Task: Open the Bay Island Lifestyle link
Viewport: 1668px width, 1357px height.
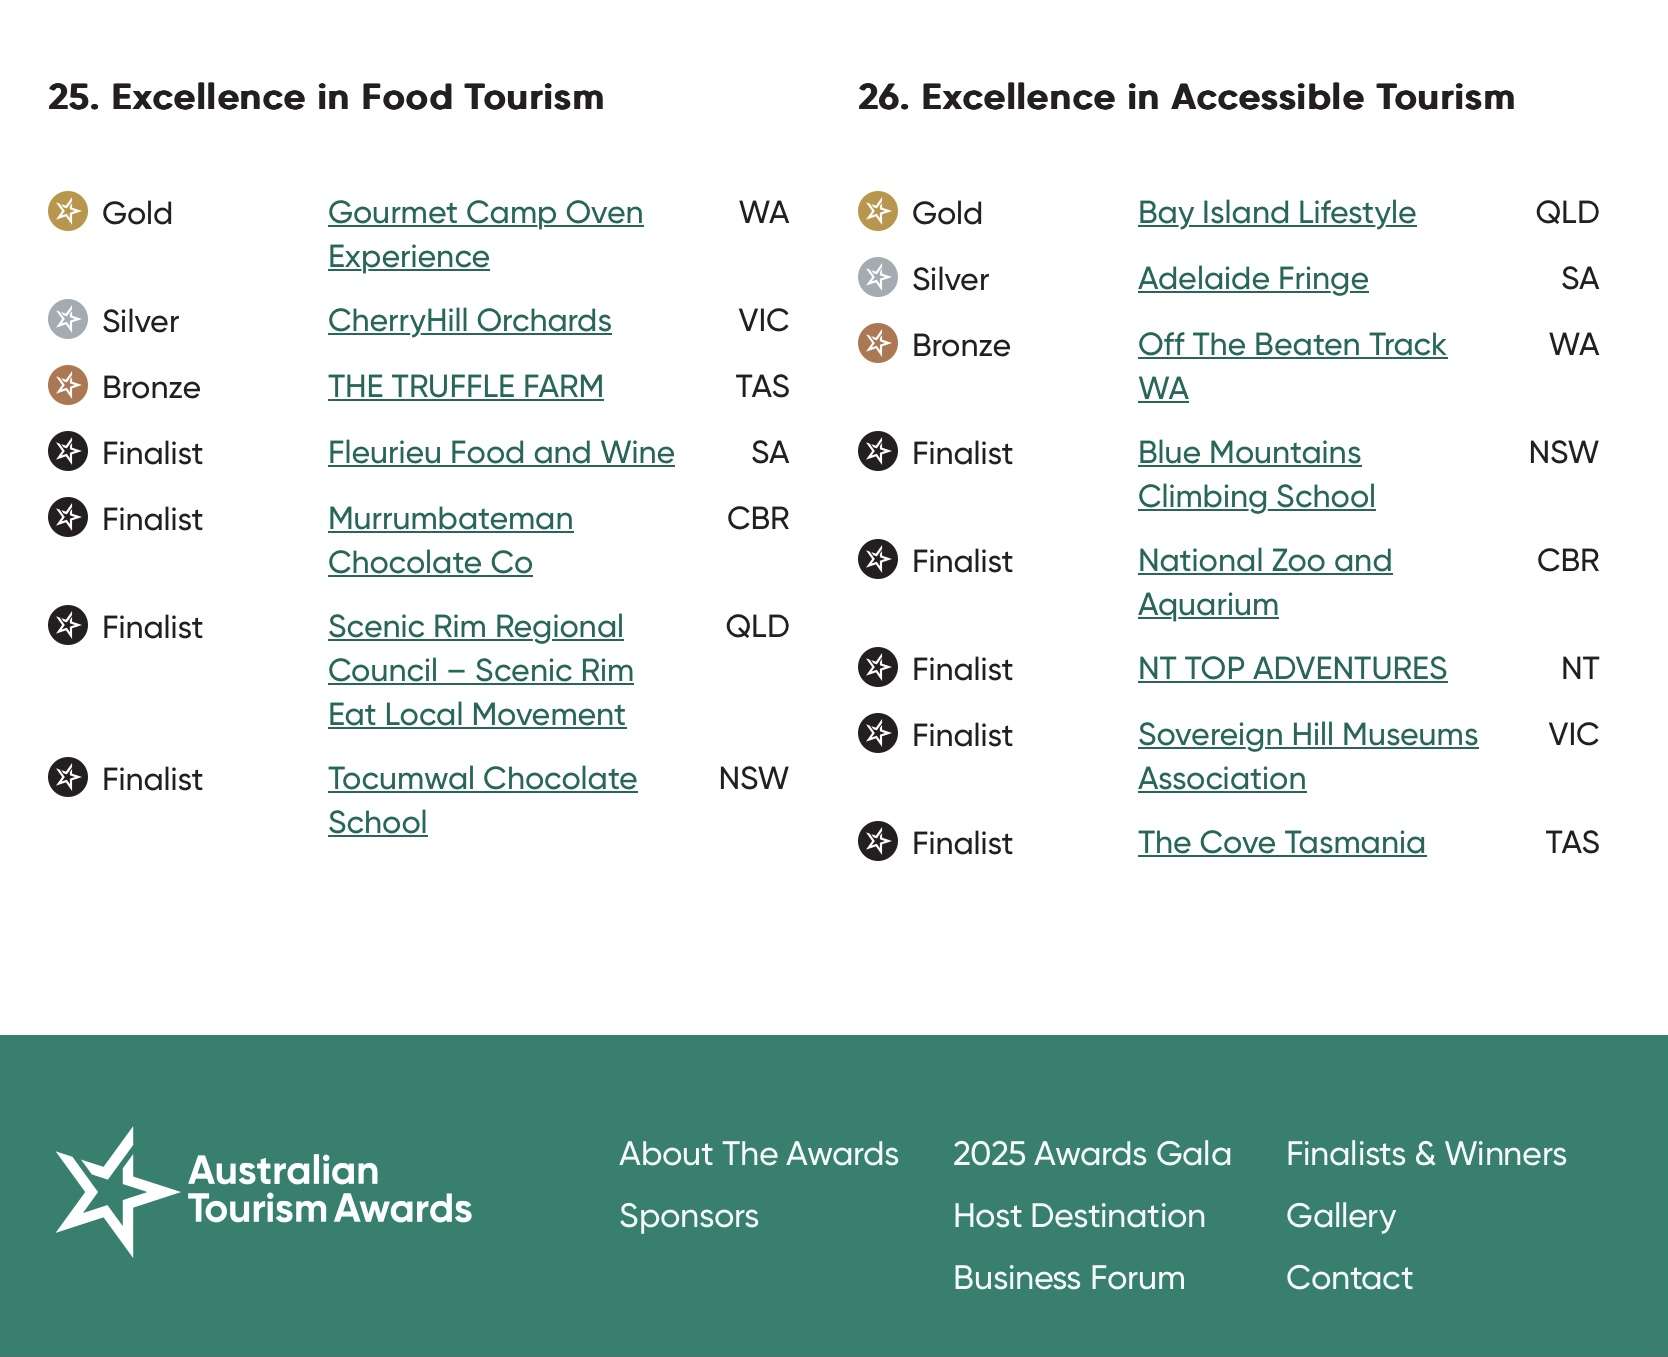Action: click(x=1276, y=213)
